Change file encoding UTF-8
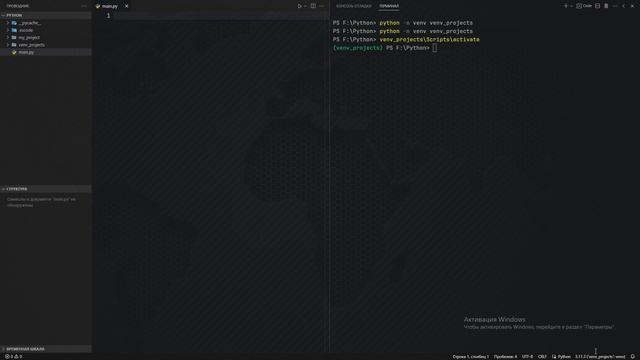The image size is (640, 360). (x=527, y=356)
